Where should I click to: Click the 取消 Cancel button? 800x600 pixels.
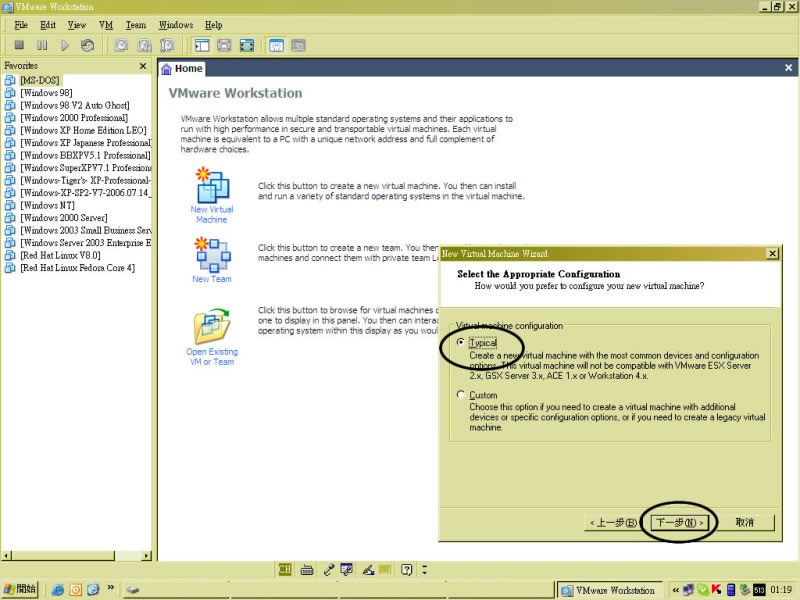coord(744,522)
